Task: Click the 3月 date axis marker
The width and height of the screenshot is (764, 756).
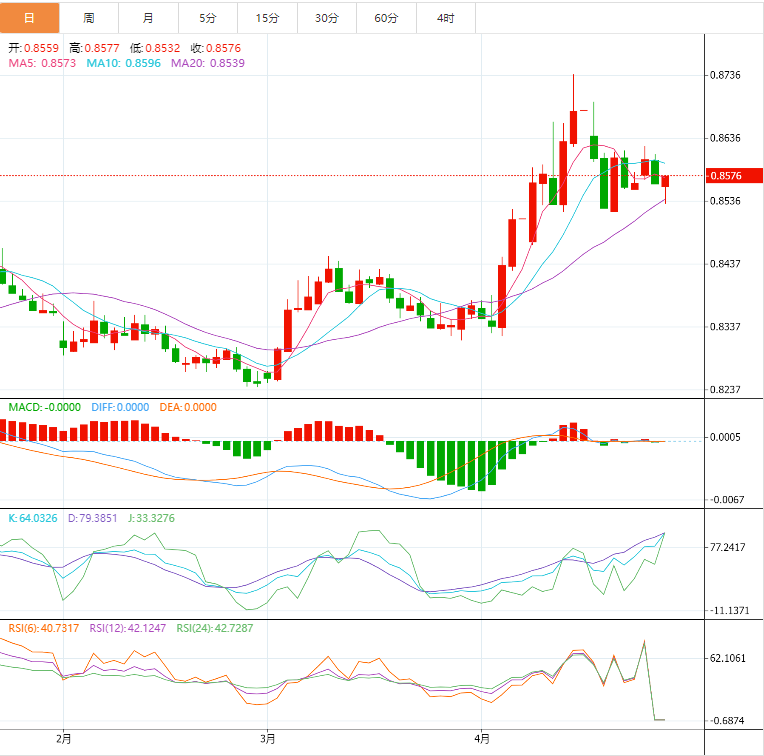Action: 267,739
